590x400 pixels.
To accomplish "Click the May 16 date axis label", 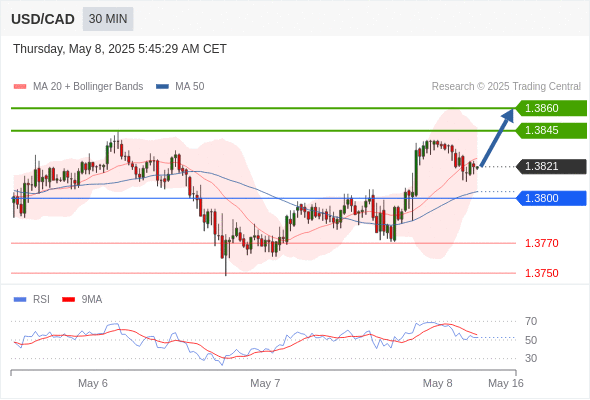I will click(x=506, y=383).
